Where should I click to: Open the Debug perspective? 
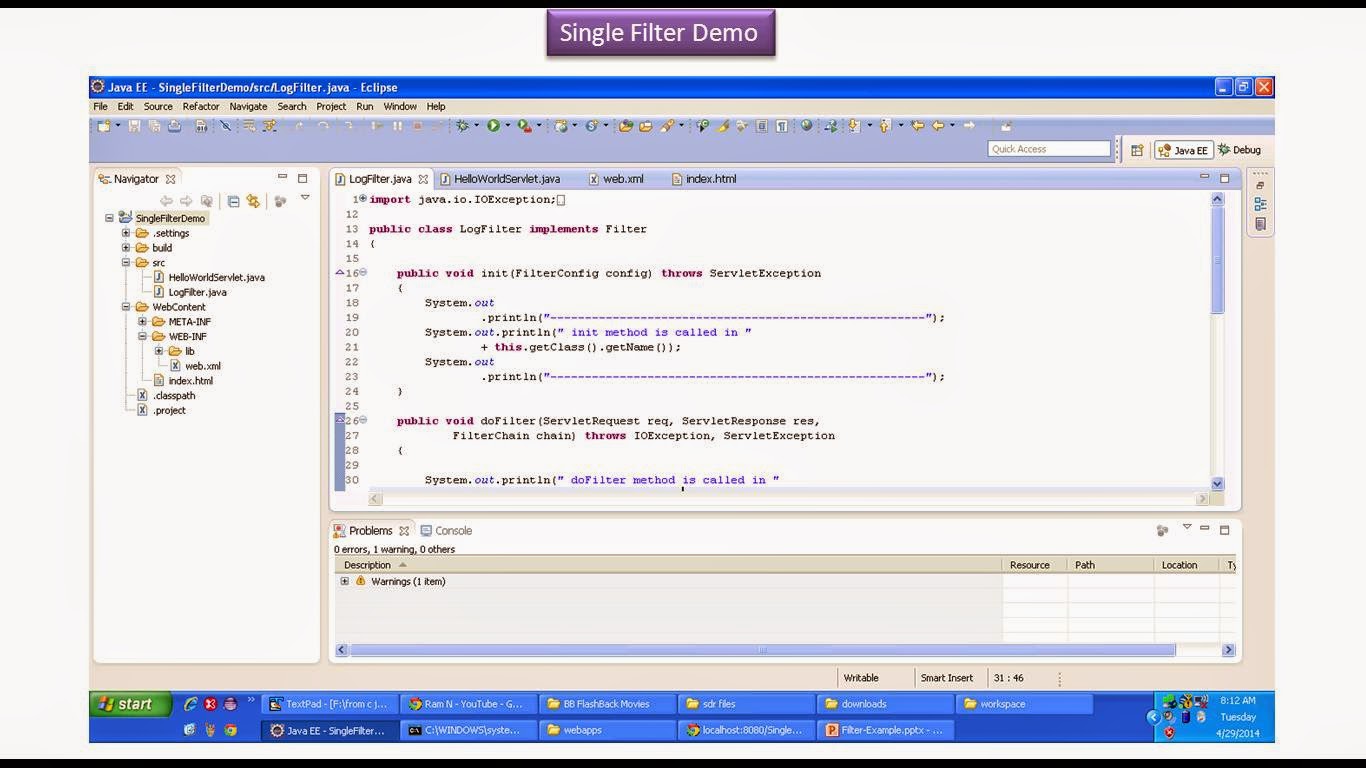pyautogui.click(x=1238, y=149)
